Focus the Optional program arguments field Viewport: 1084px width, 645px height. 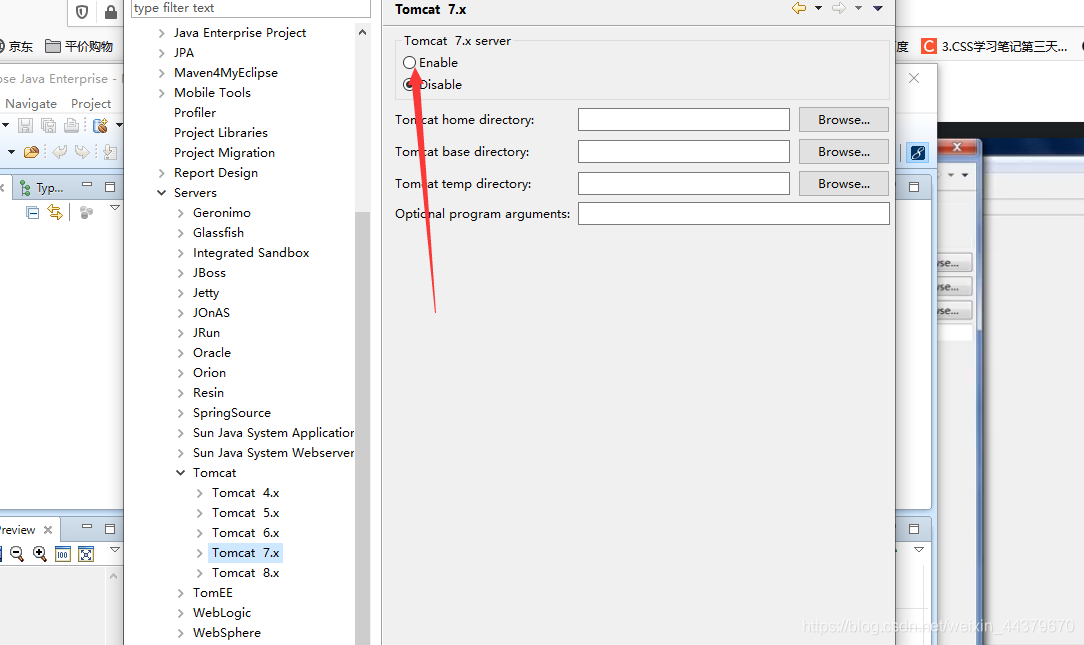(x=733, y=214)
